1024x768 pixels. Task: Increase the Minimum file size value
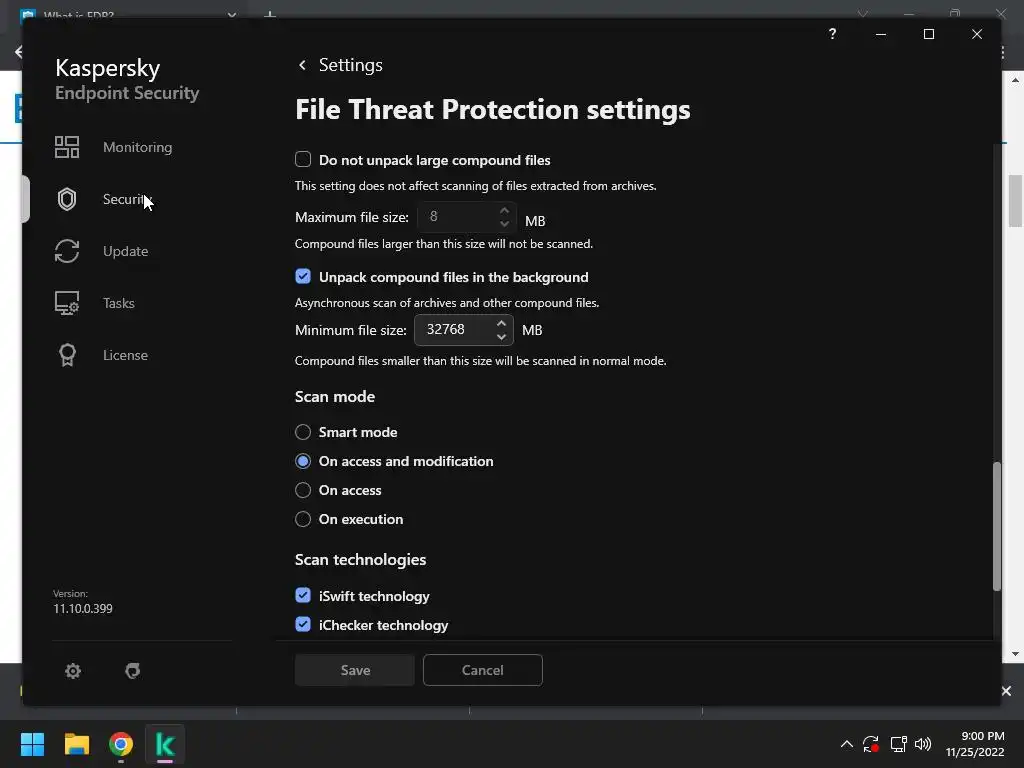pos(502,323)
